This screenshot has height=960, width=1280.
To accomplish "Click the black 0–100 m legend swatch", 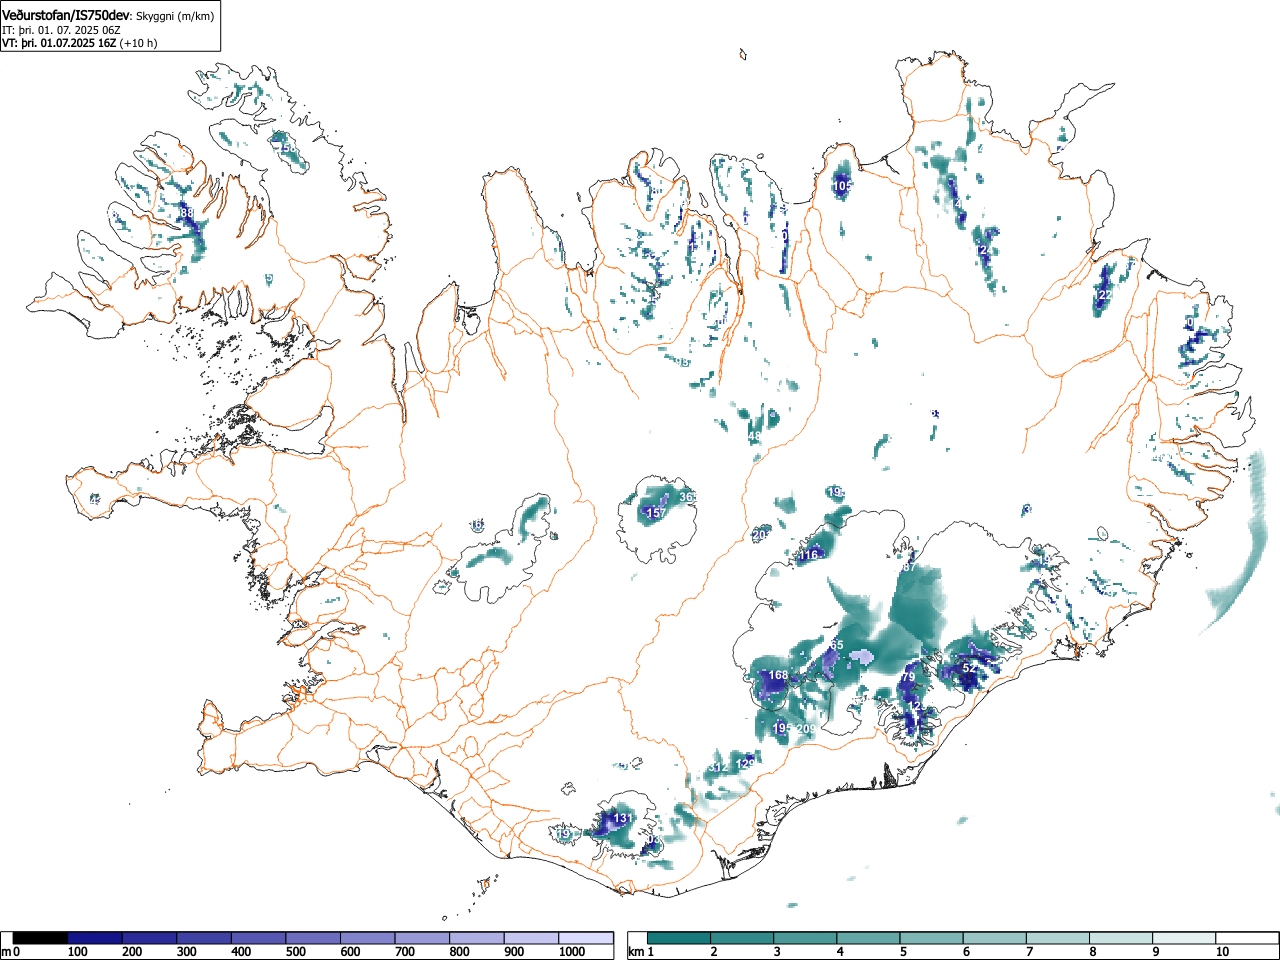I will point(40,938).
